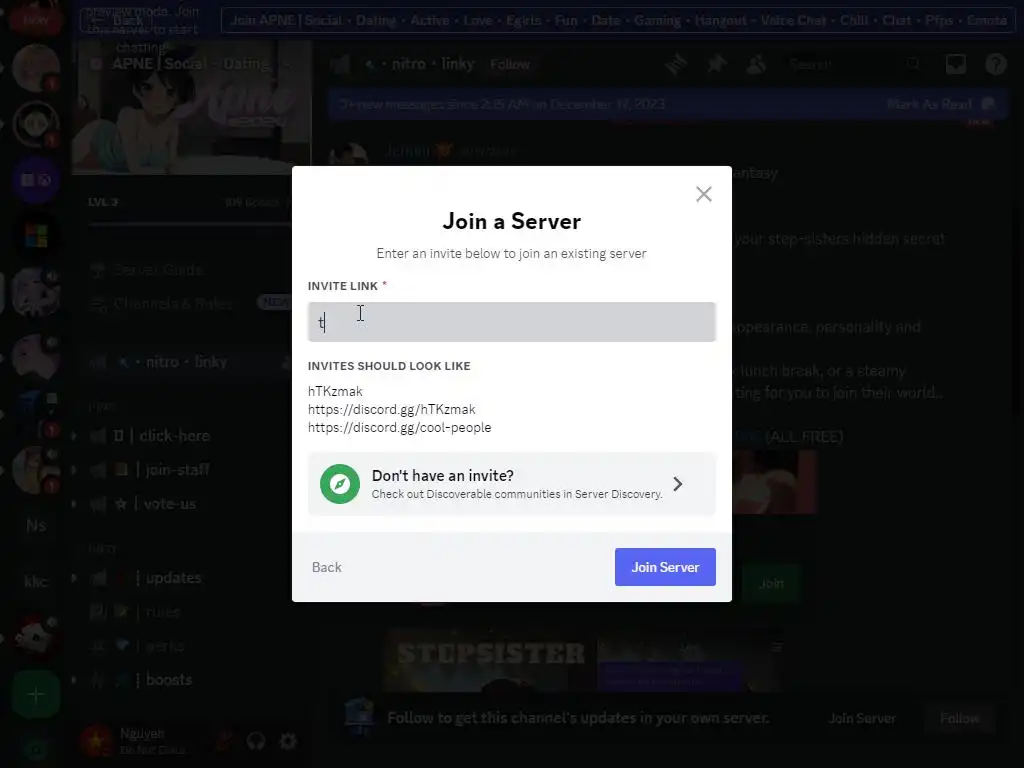Expand the join-staff channel arrow
Viewport: 1024px width, 768px height.
coord(74,470)
